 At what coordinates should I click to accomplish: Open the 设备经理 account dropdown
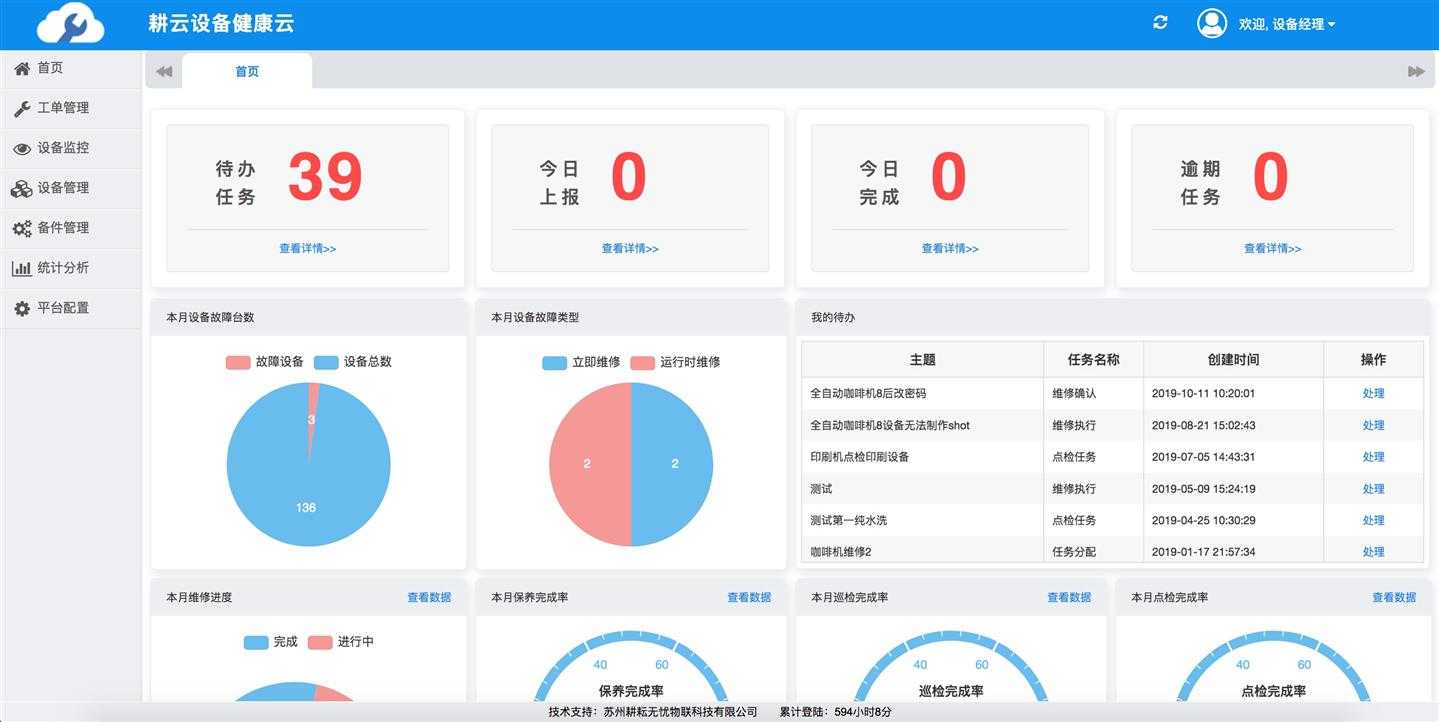click(x=1291, y=23)
